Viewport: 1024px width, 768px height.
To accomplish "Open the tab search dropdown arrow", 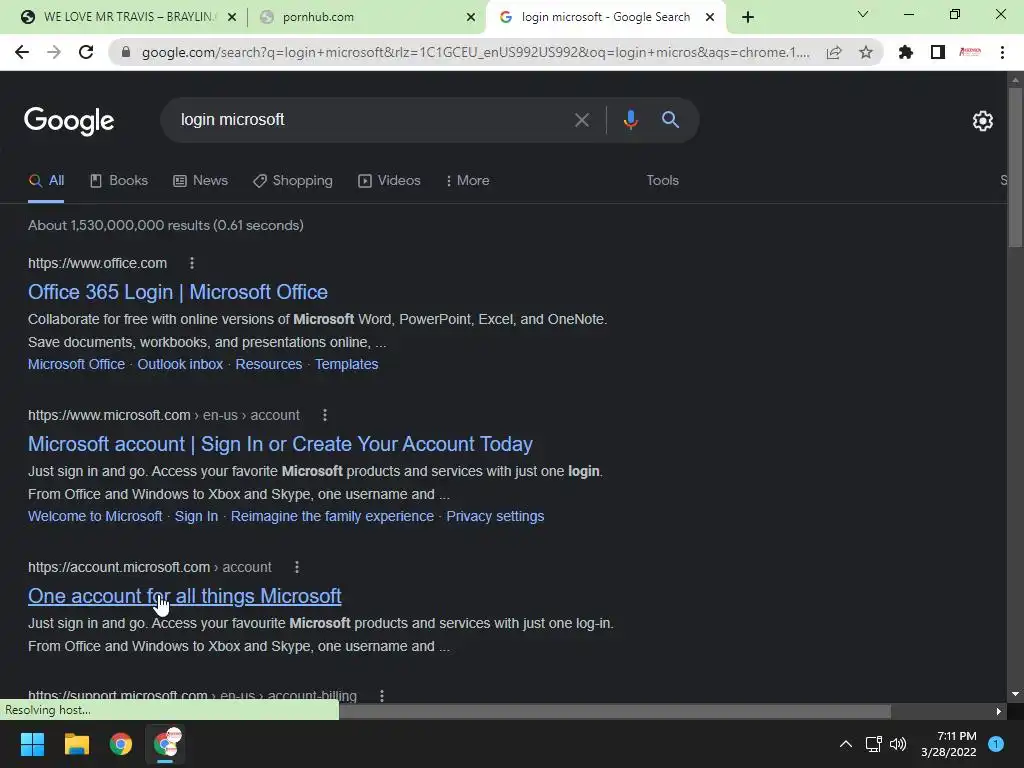I will point(863,14).
